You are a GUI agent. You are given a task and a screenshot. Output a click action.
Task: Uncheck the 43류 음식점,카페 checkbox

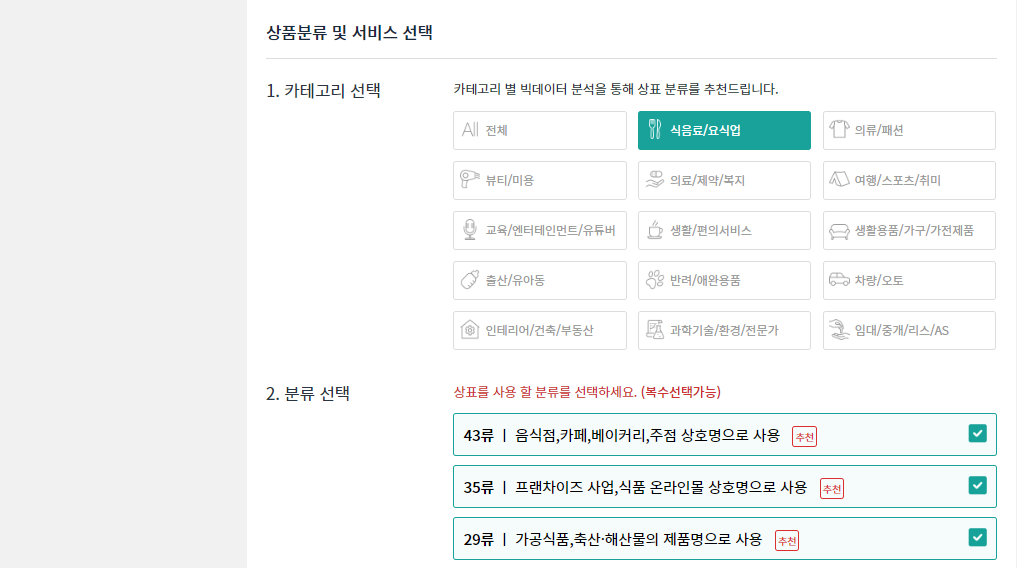(977, 434)
